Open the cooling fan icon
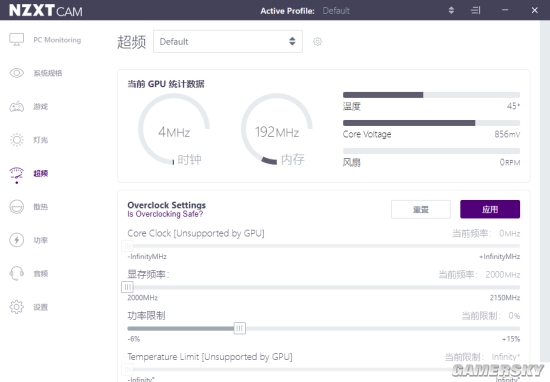 click(x=16, y=207)
